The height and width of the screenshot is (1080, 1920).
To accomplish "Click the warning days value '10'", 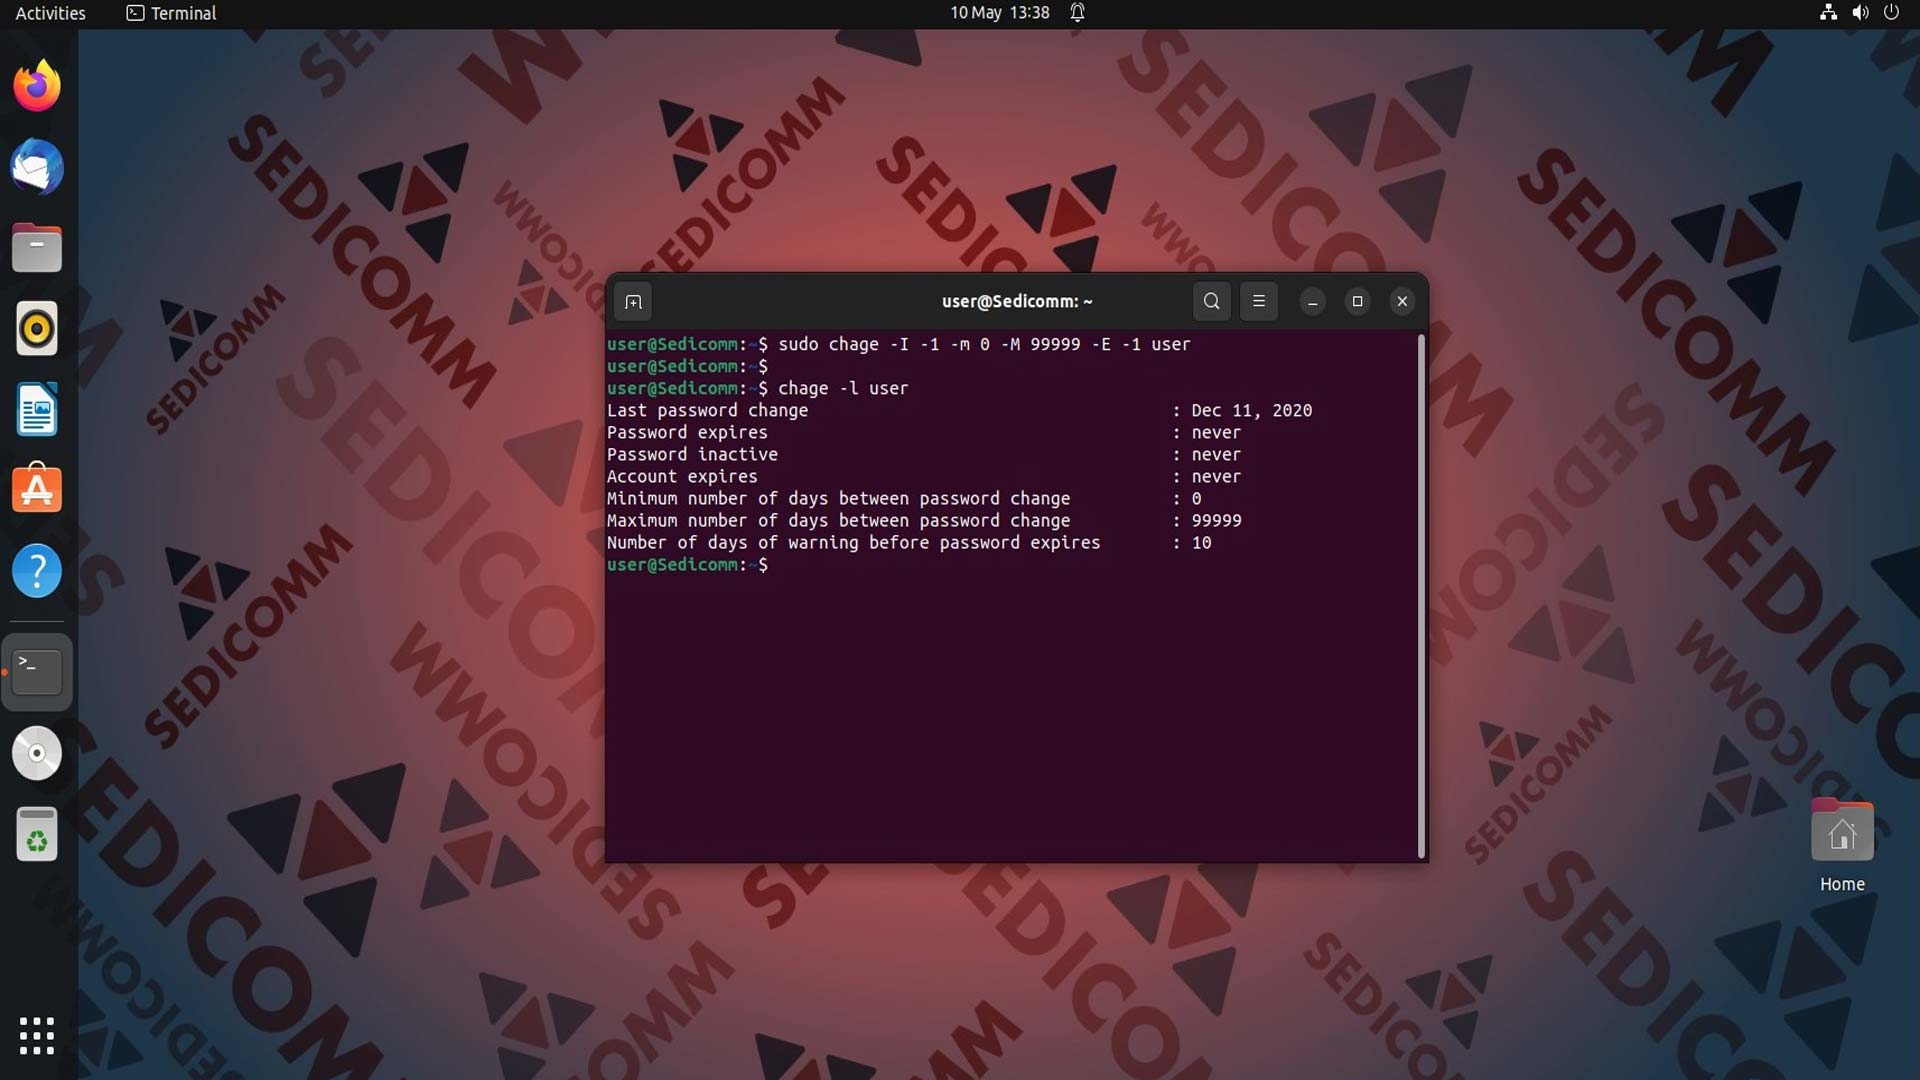I will click(x=1201, y=542).
